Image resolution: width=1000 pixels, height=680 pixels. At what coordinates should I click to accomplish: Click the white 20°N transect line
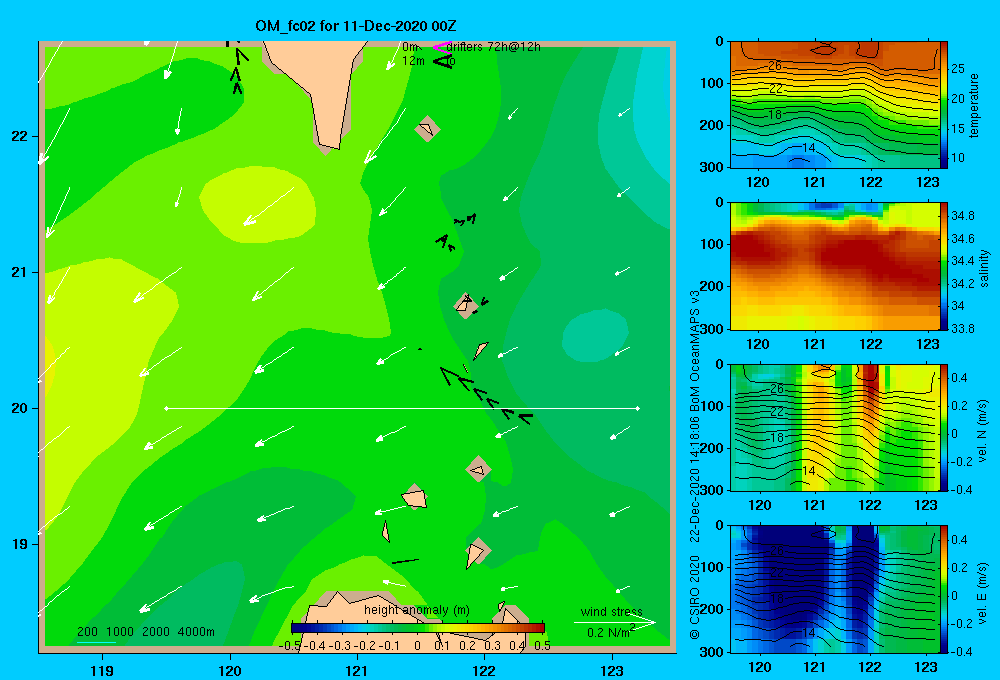point(402,408)
